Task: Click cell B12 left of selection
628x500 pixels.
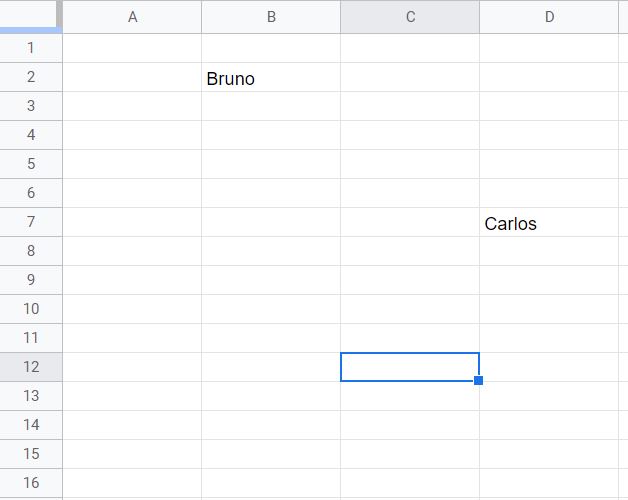Action: tap(271, 367)
